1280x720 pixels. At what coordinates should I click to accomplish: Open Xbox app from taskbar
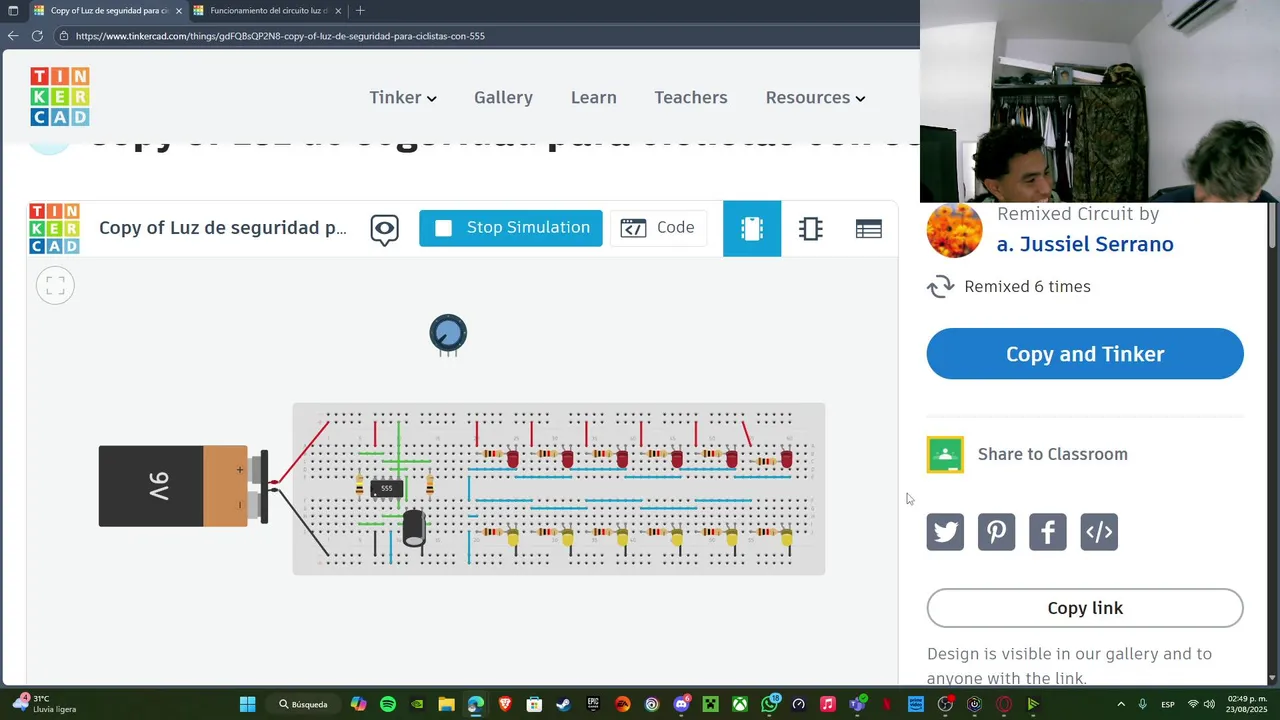click(x=740, y=704)
